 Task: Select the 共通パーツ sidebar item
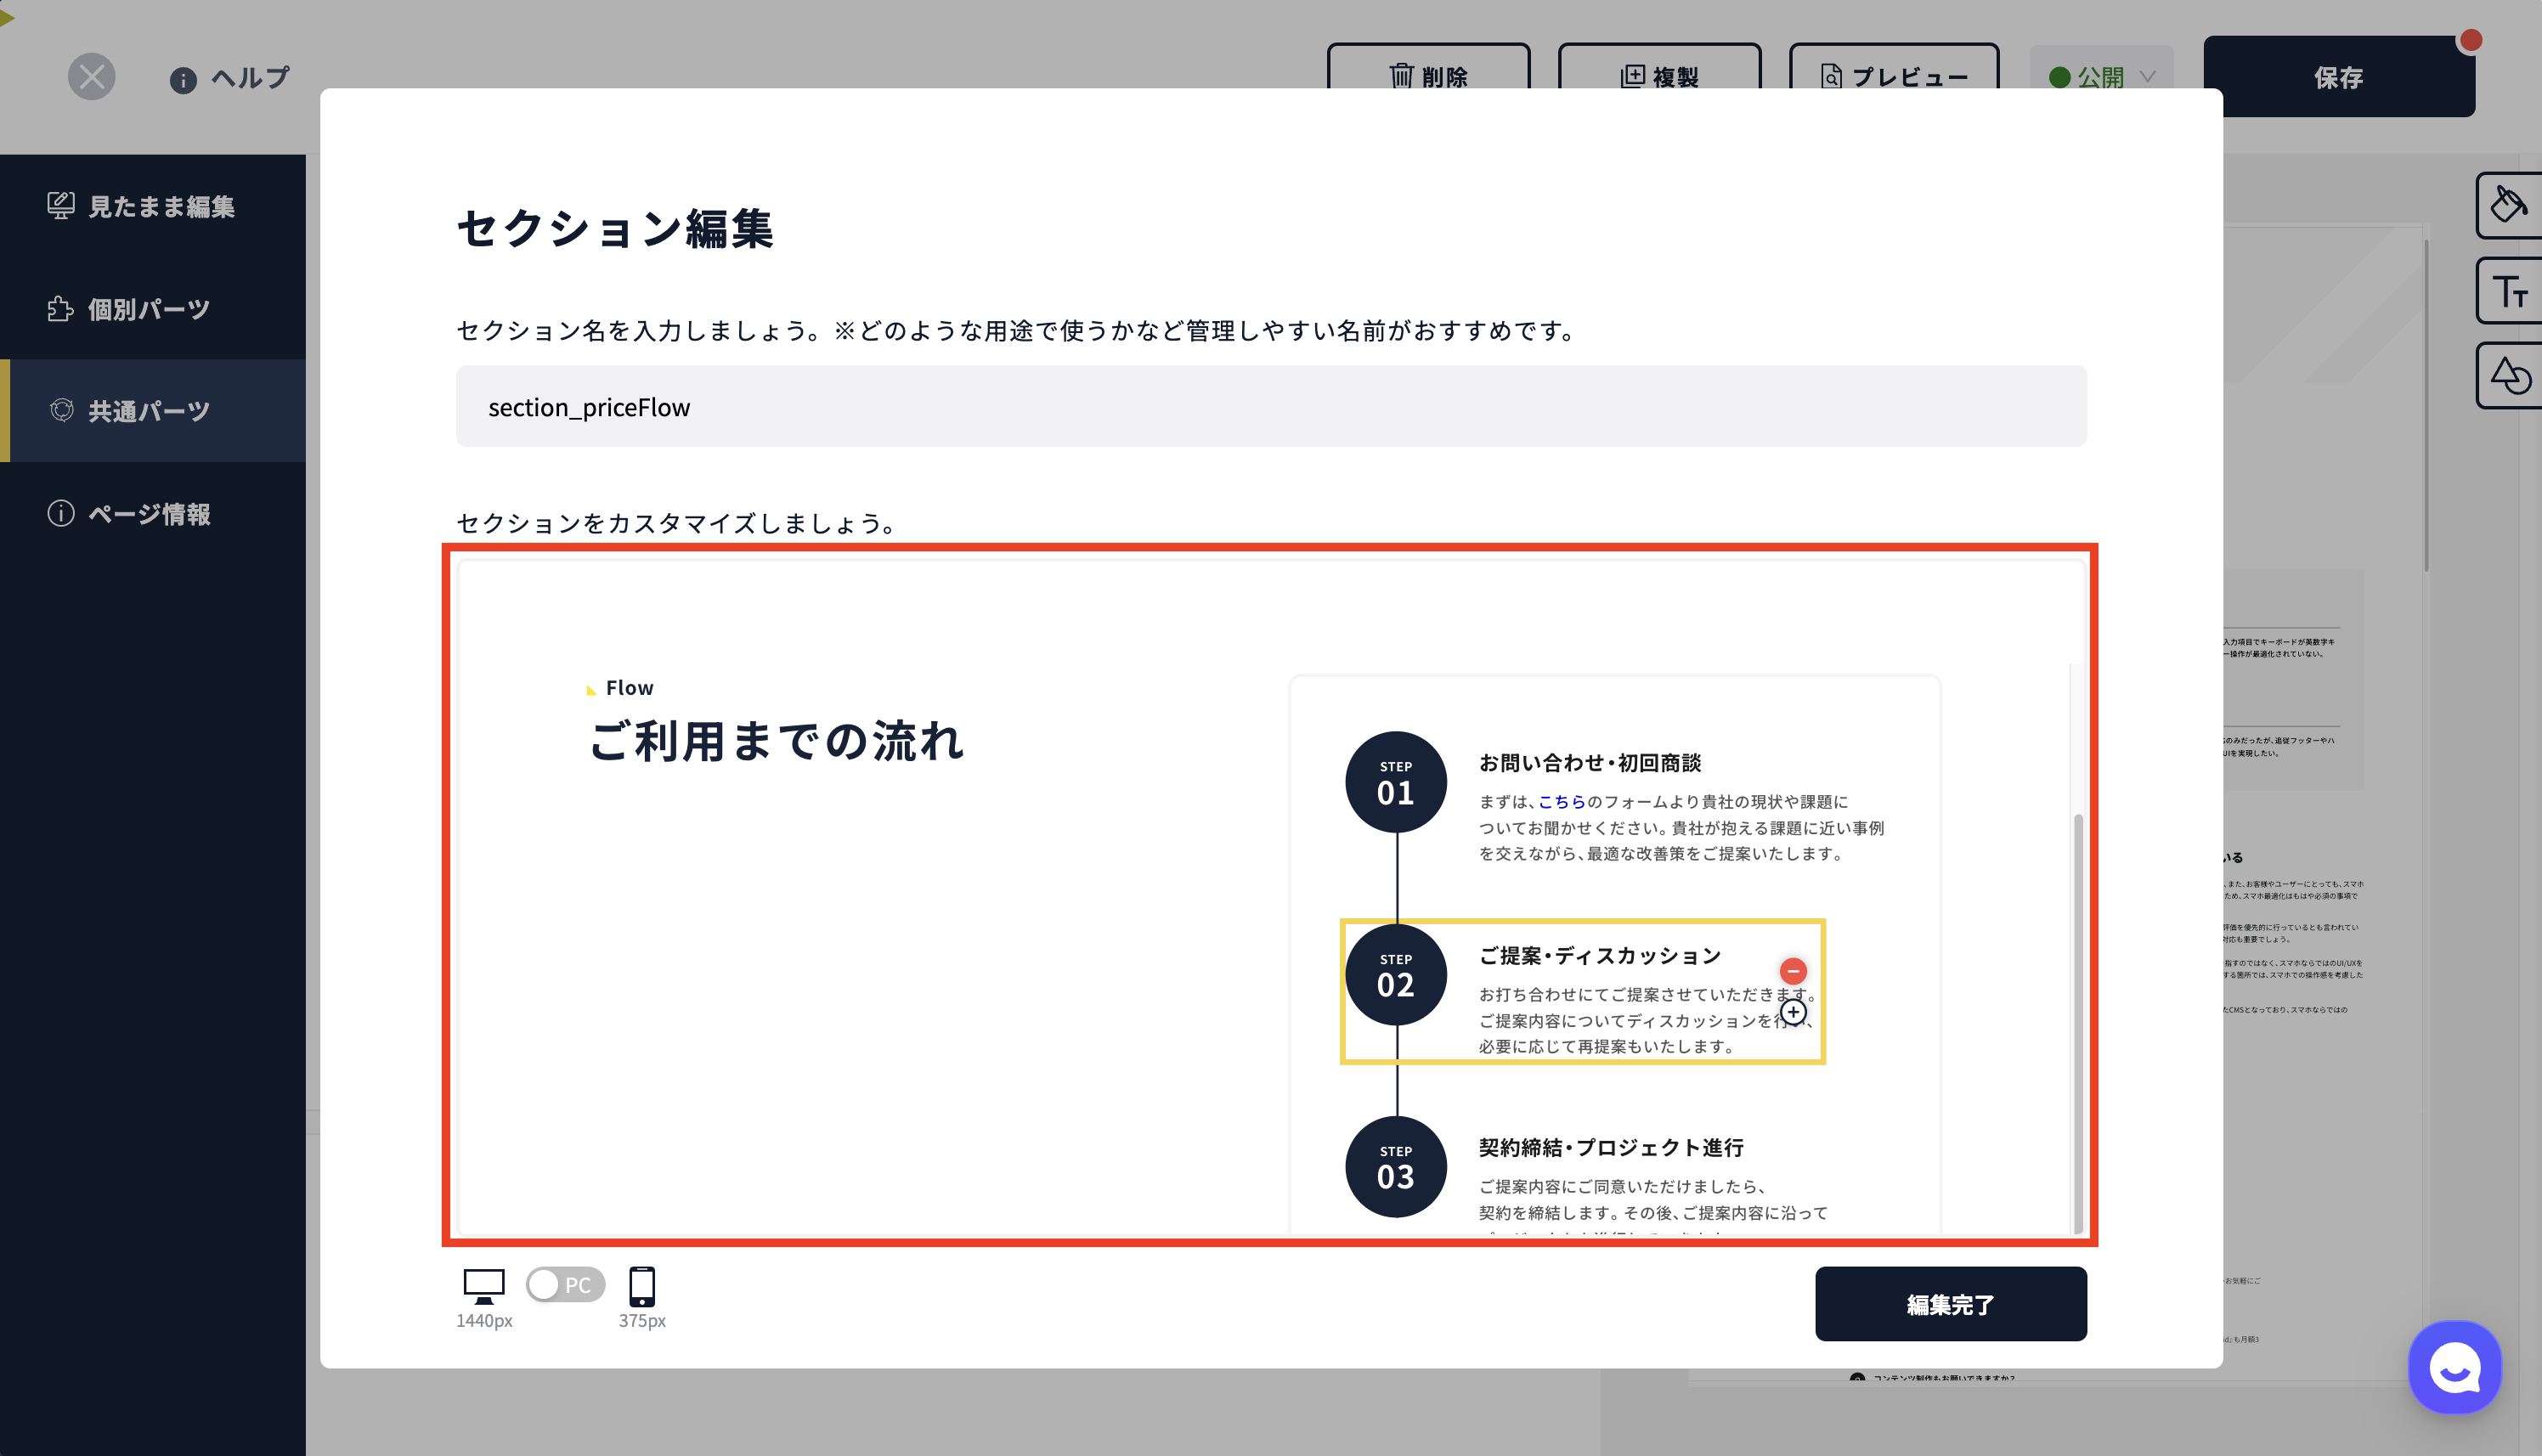click(153, 411)
